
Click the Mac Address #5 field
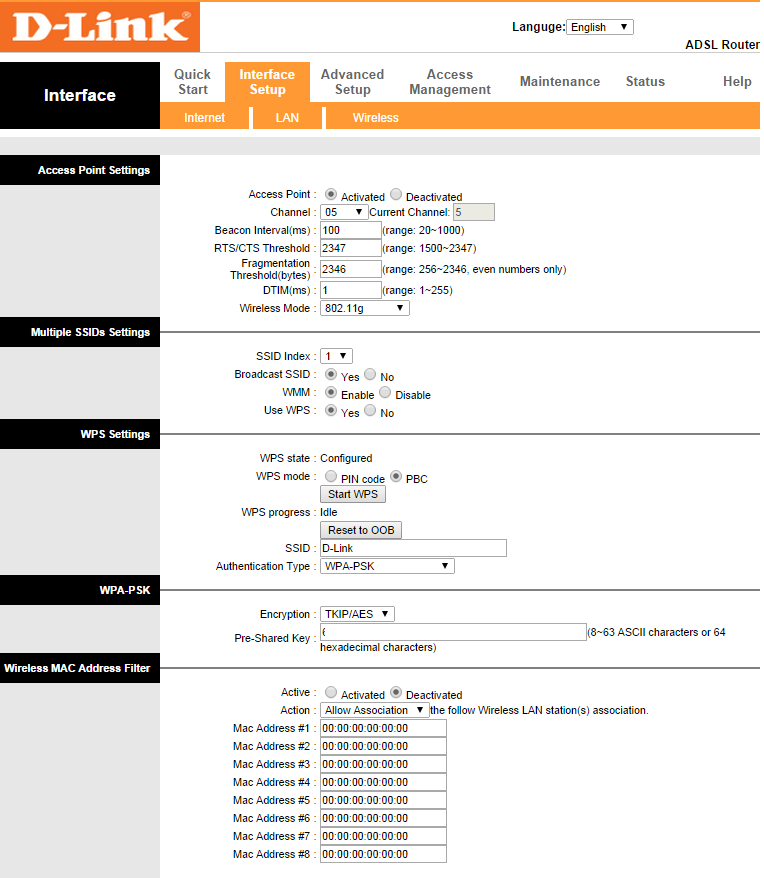(x=383, y=800)
